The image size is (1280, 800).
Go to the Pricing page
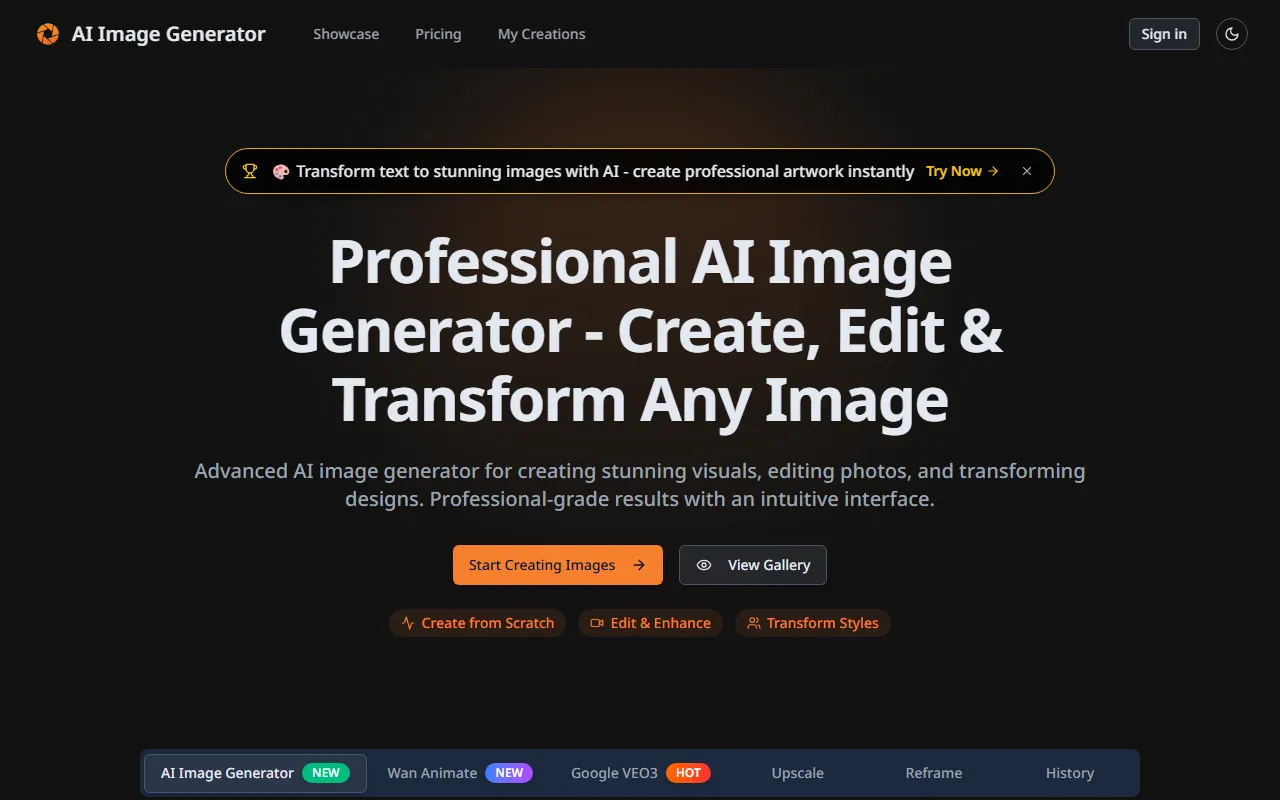click(438, 34)
